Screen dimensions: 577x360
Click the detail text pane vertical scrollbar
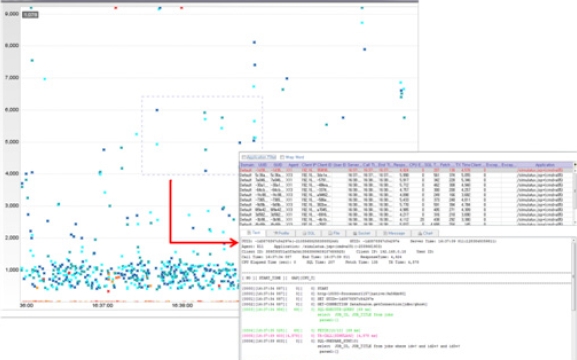(574, 276)
